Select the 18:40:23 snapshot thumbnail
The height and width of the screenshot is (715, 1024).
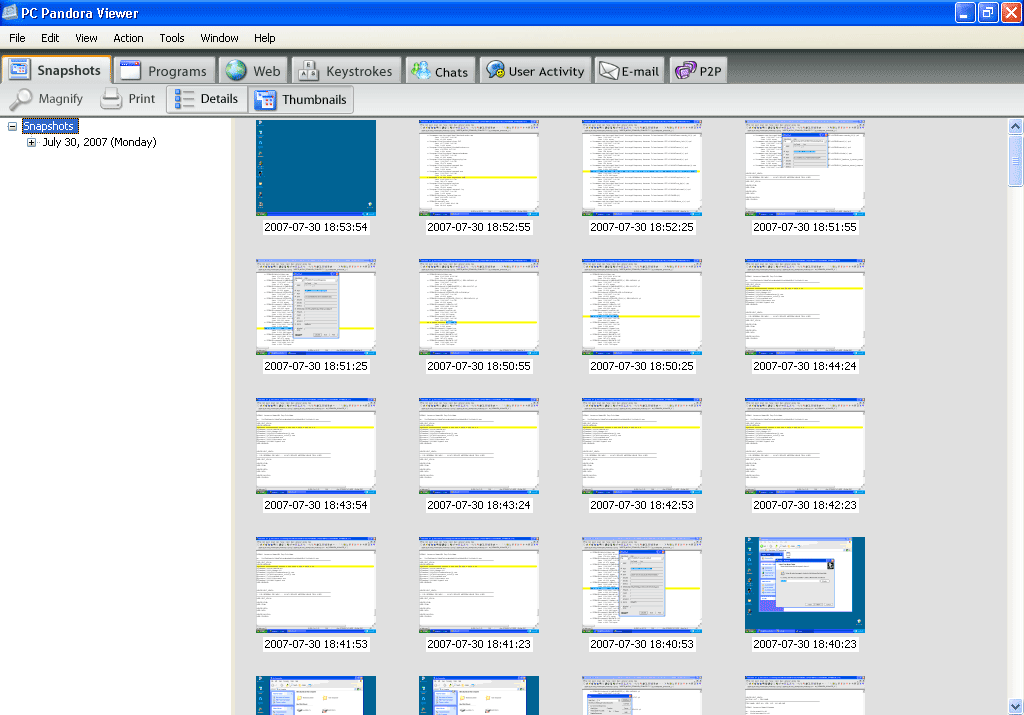pos(805,585)
